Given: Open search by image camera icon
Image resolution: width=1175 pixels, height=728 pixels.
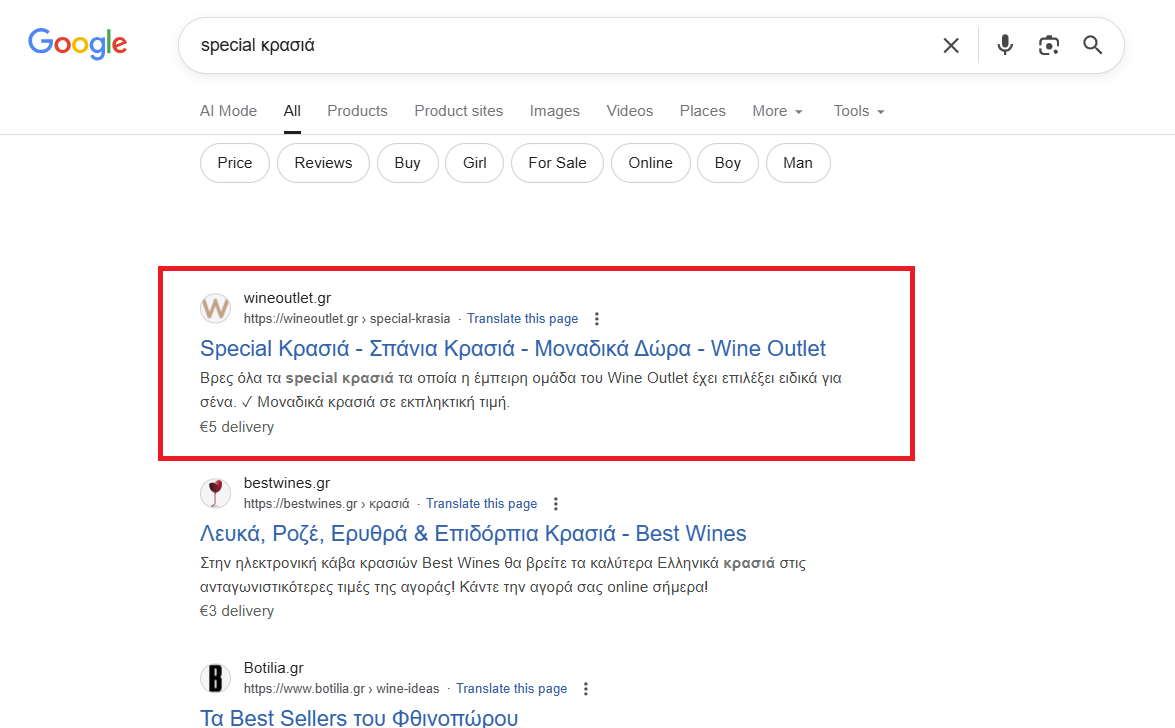Looking at the screenshot, I should click(x=1048, y=45).
